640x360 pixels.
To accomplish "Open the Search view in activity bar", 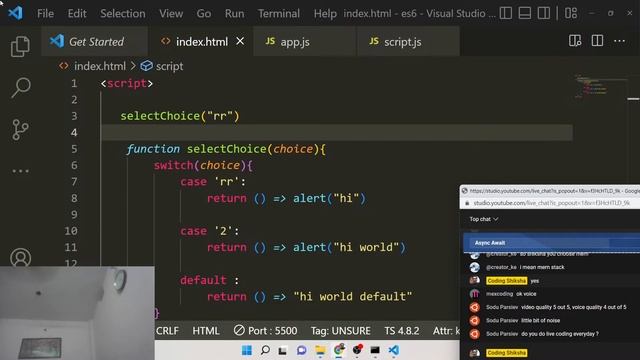I will coord(20,88).
